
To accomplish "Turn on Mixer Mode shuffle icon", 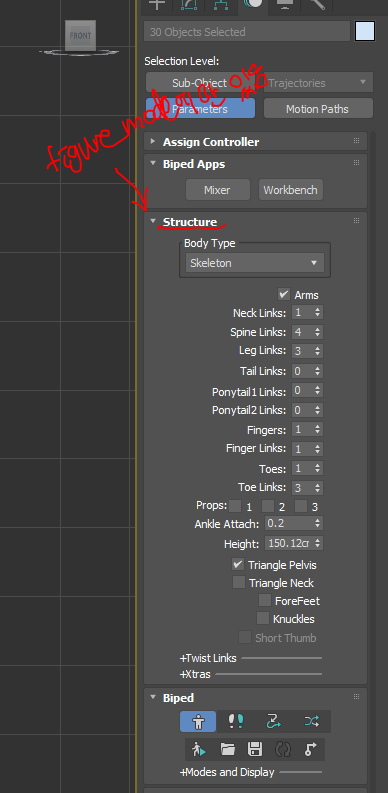I will click(x=311, y=721).
